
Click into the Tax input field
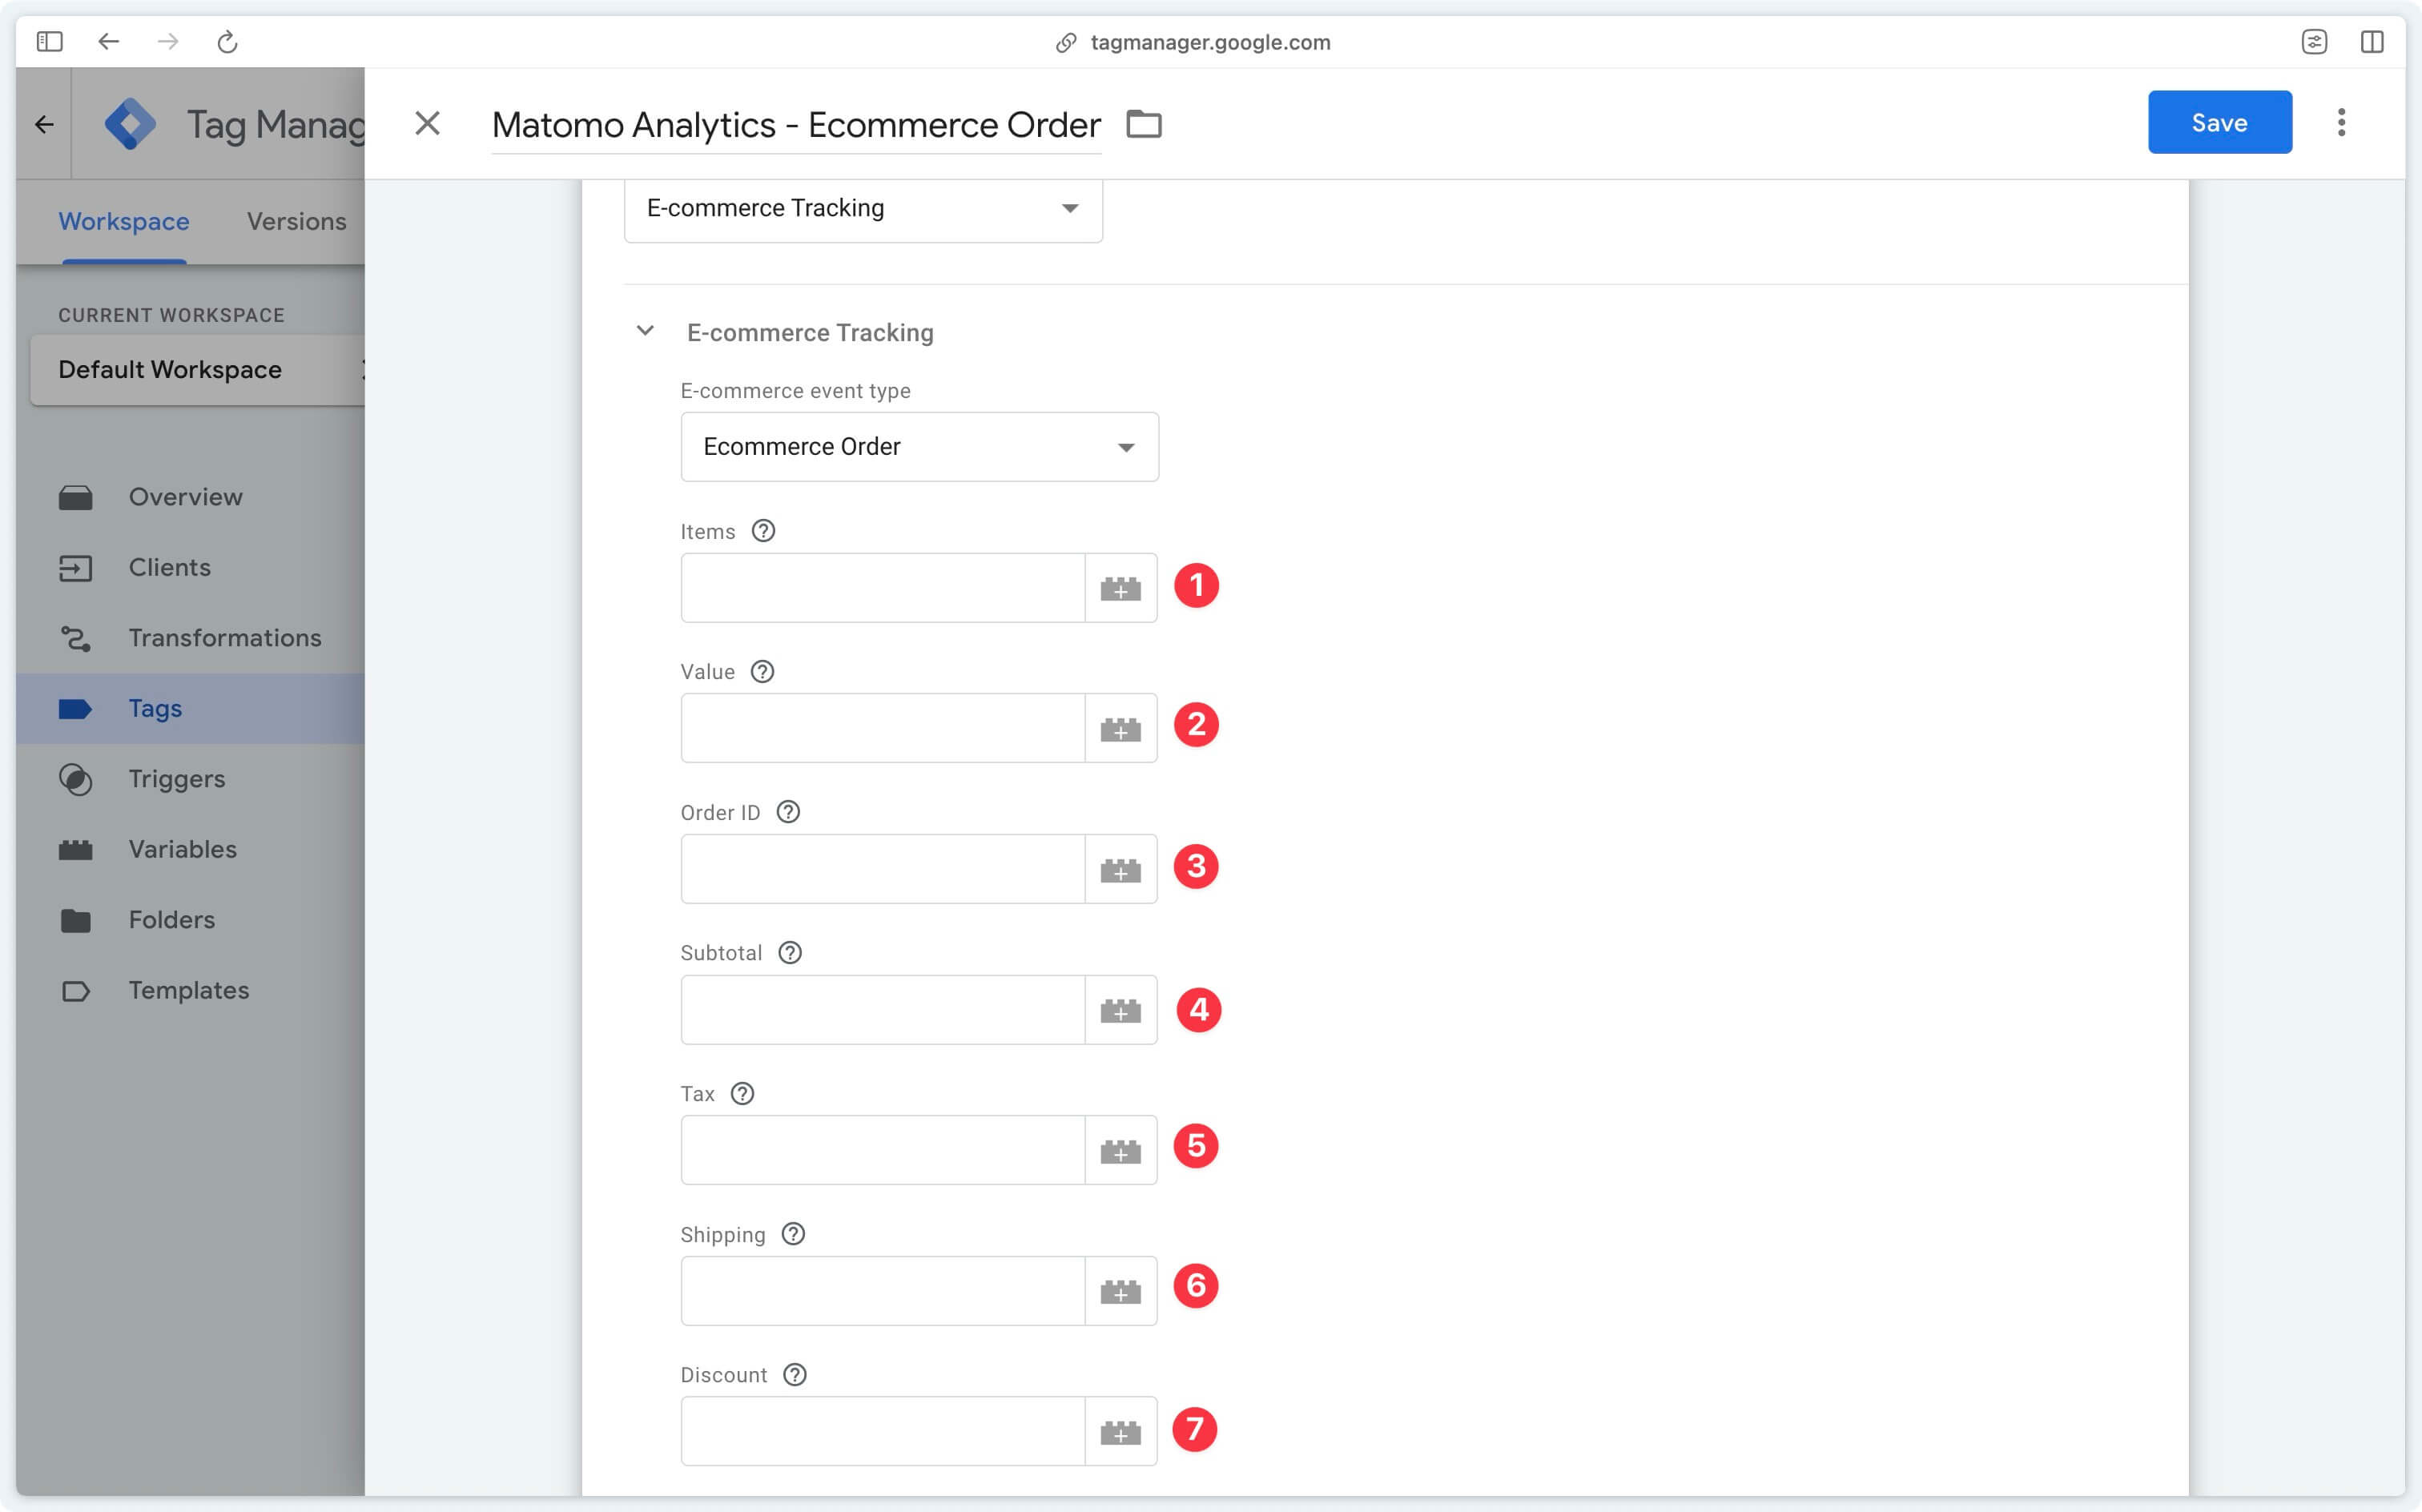[883, 1150]
